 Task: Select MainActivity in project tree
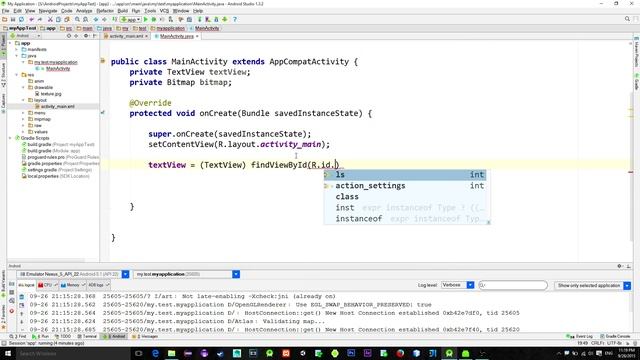pyautogui.click(x=58, y=69)
